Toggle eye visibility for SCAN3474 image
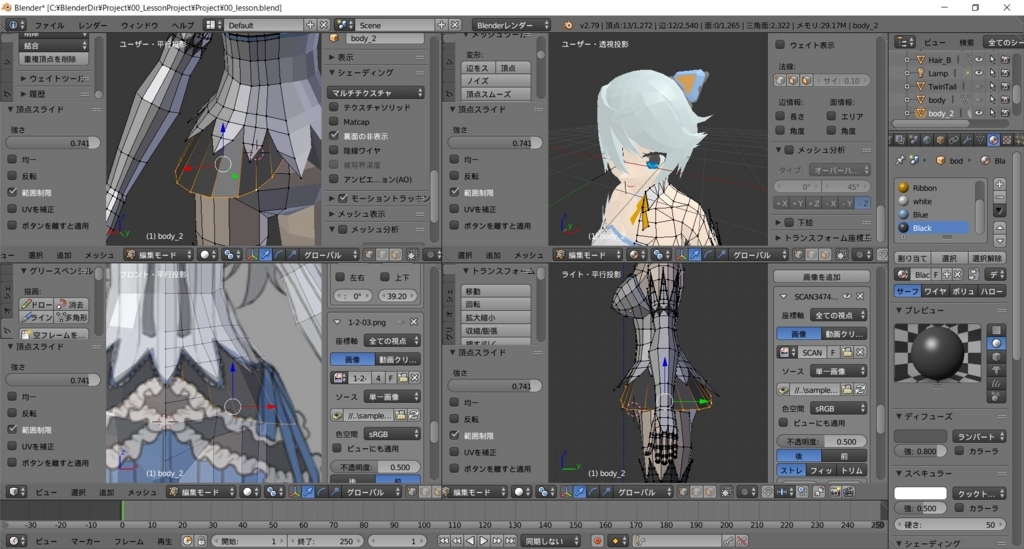The image size is (1024, 549). click(847, 296)
